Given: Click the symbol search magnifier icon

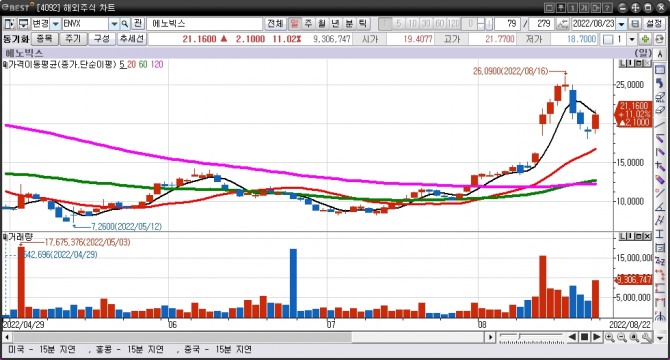Looking at the screenshot, I should [x=124, y=24].
